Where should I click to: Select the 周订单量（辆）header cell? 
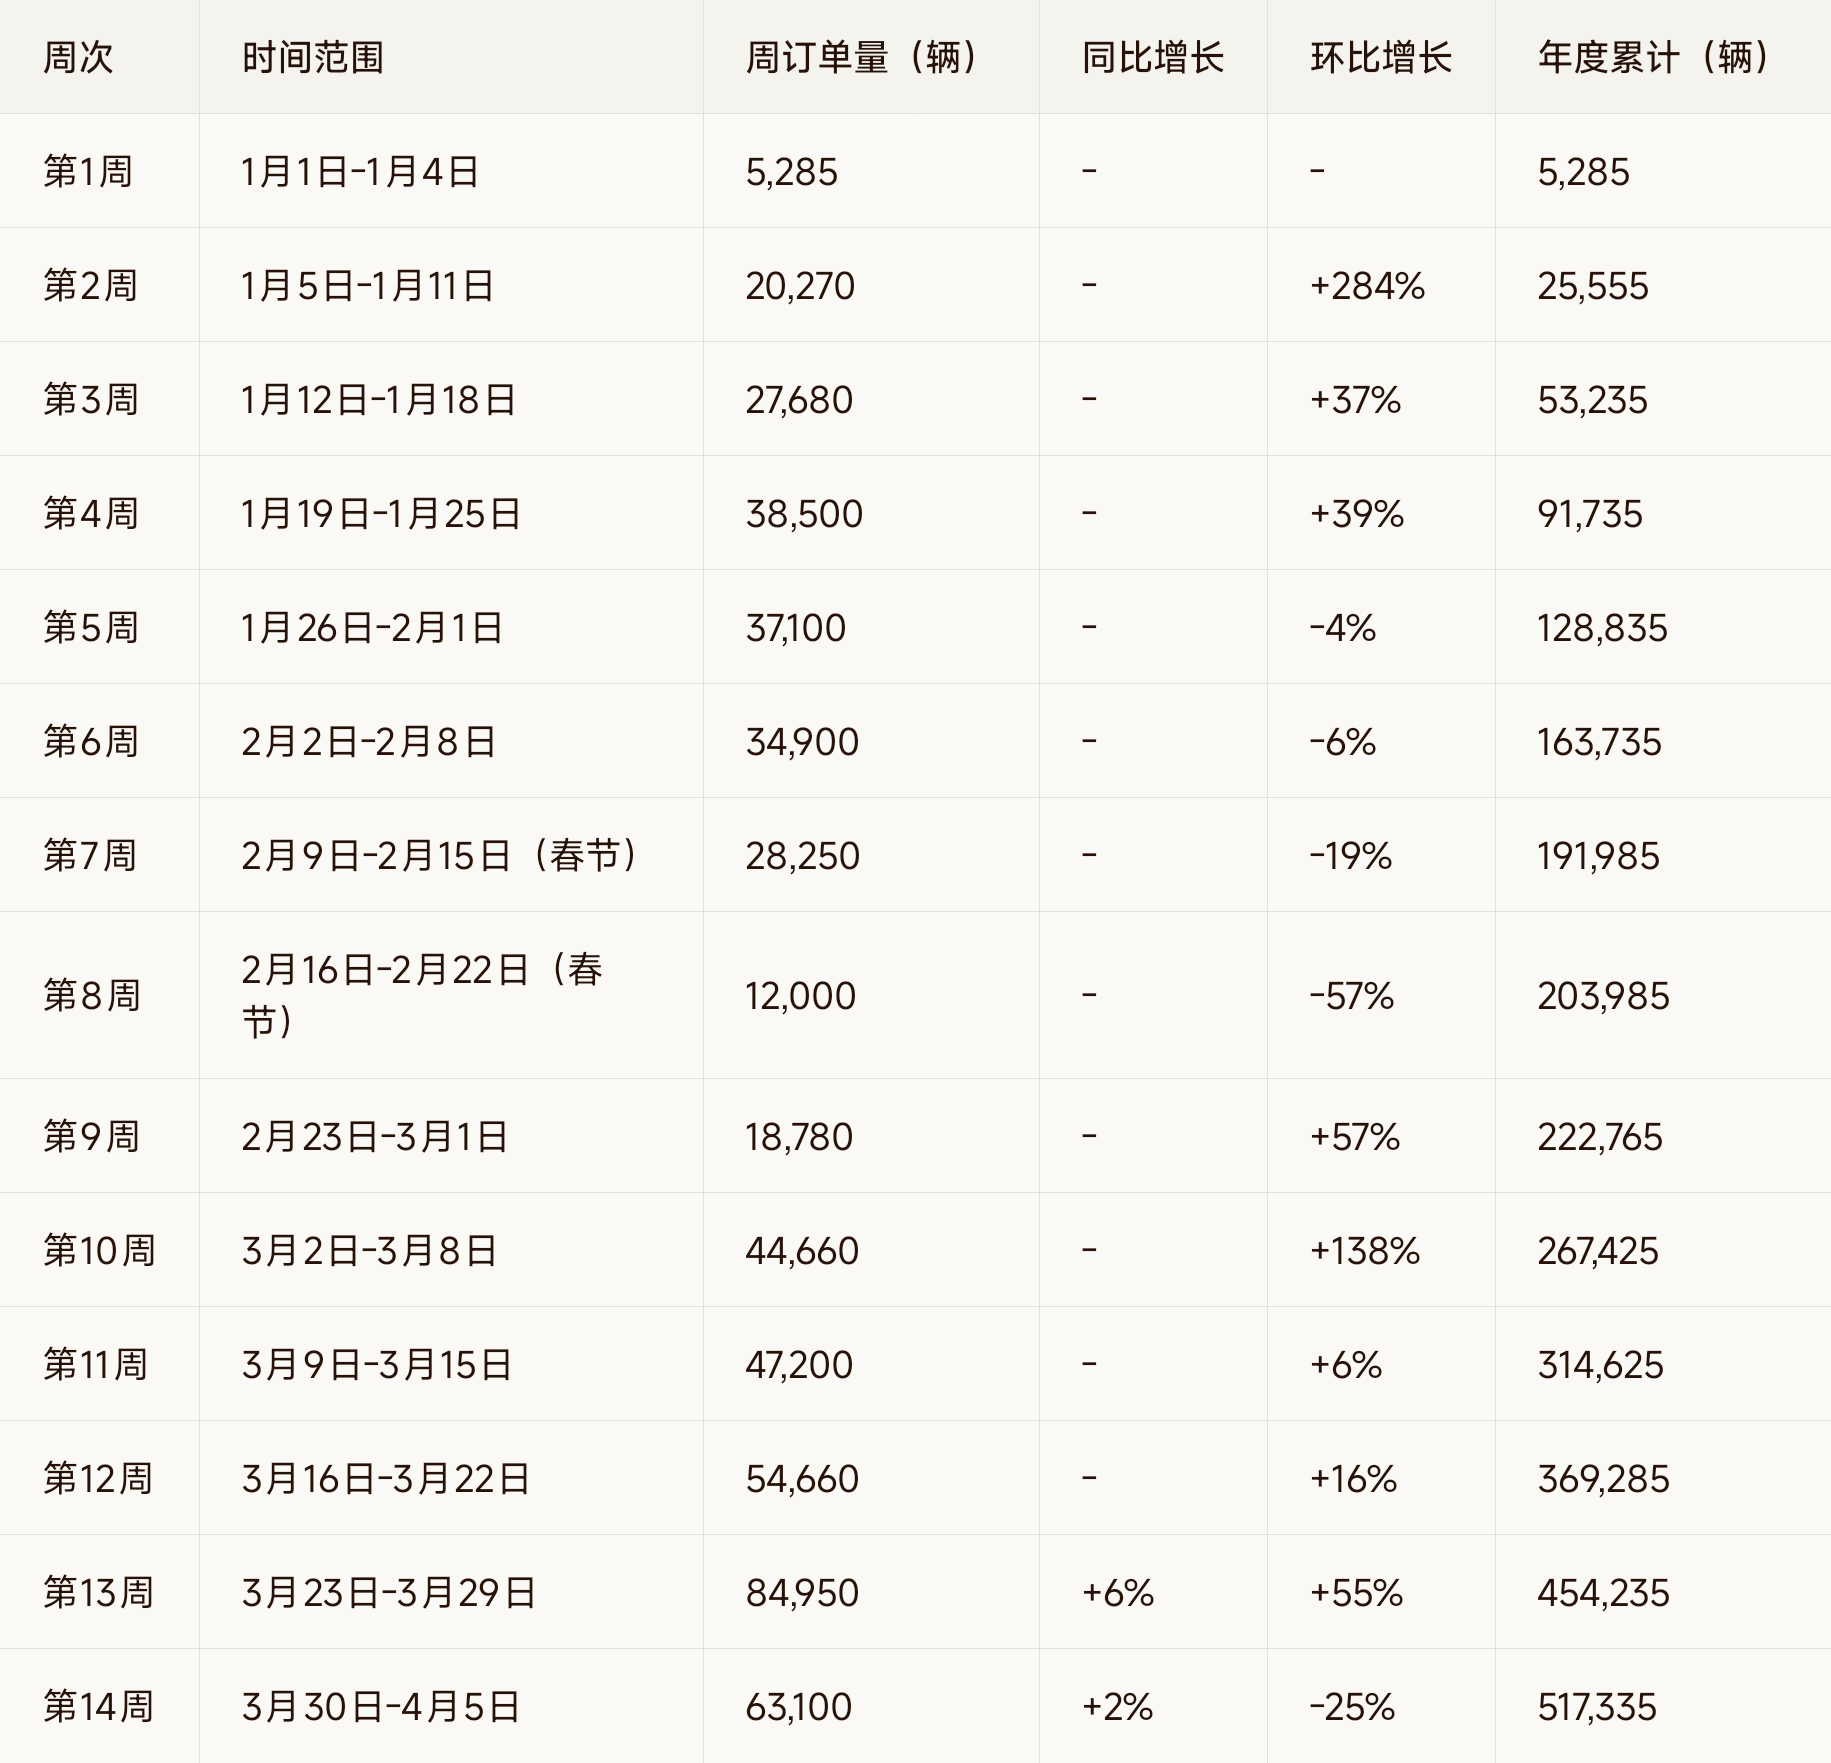(x=860, y=58)
